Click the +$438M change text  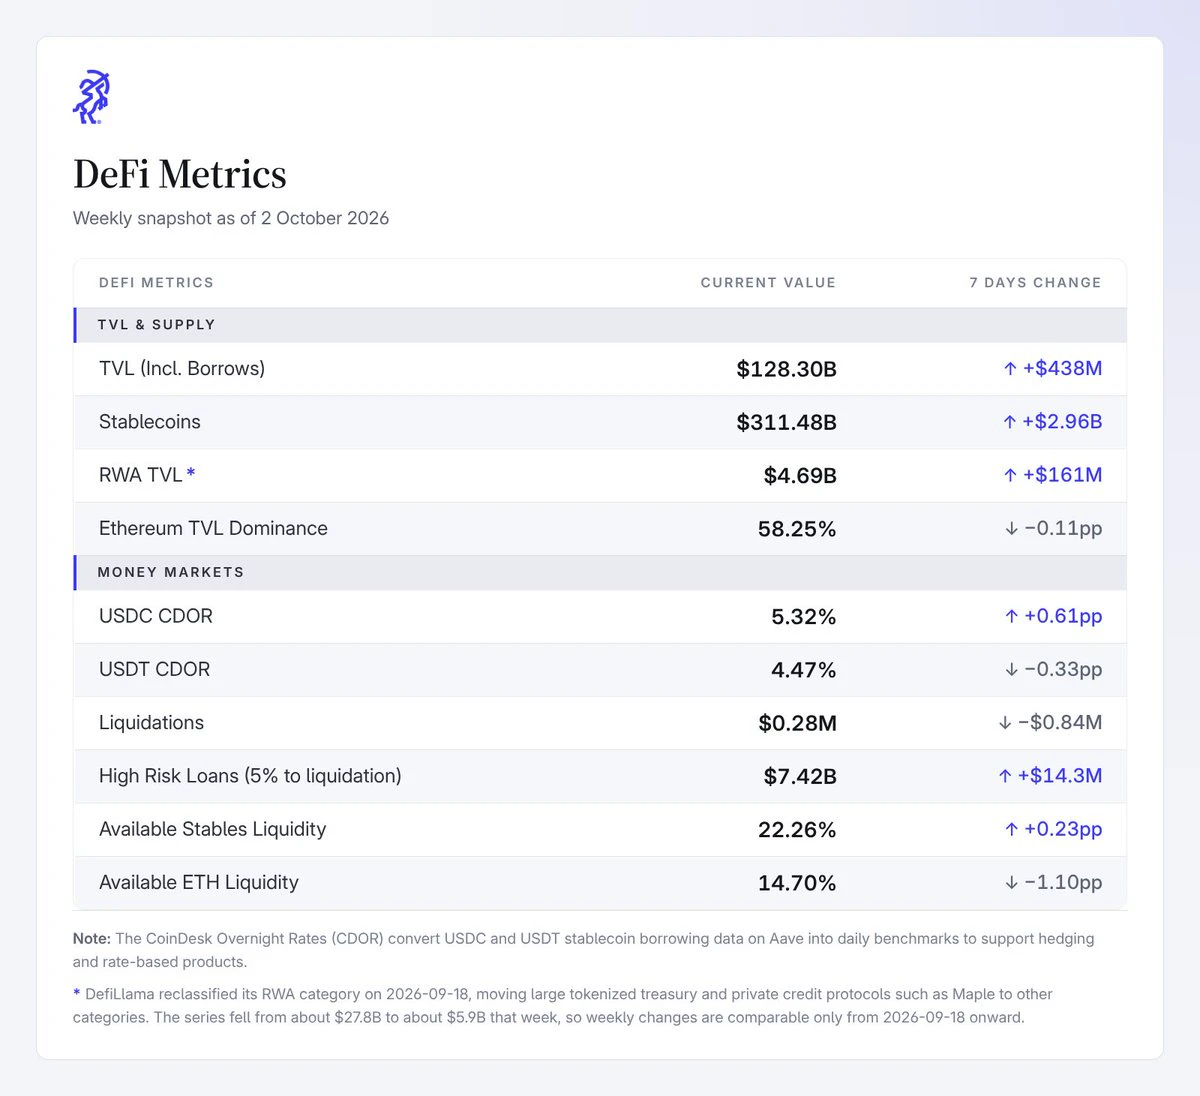point(1063,368)
